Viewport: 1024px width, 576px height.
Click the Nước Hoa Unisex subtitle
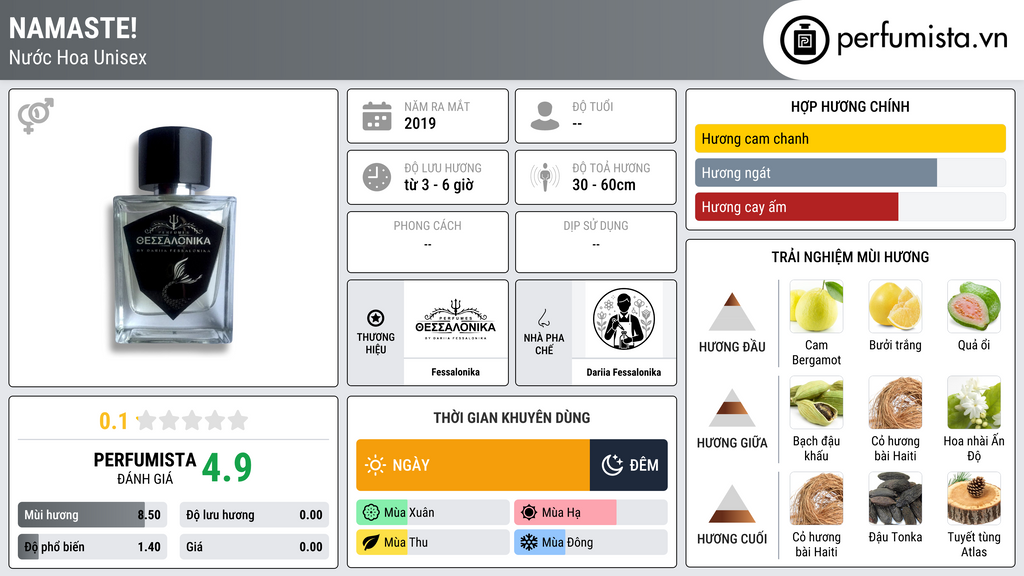click(x=78, y=57)
